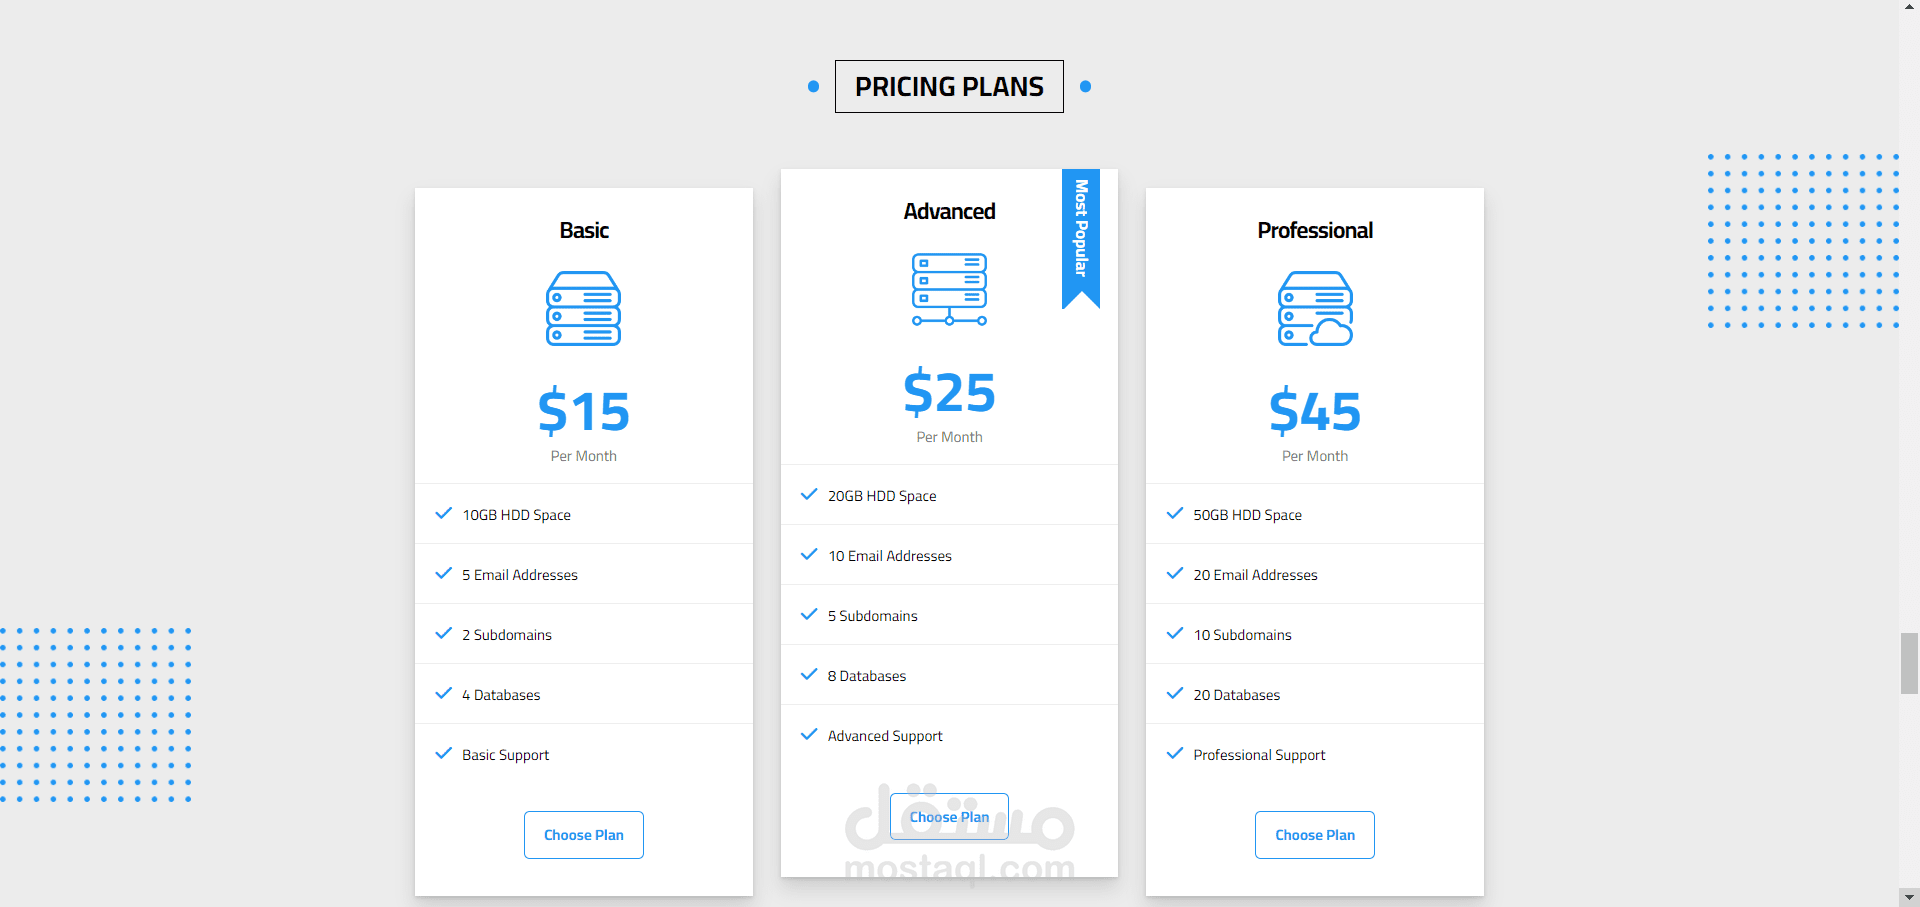Click the blue dot right of Pricing Plans
Image resolution: width=1920 pixels, height=907 pixels.
tap(1085, 87)
